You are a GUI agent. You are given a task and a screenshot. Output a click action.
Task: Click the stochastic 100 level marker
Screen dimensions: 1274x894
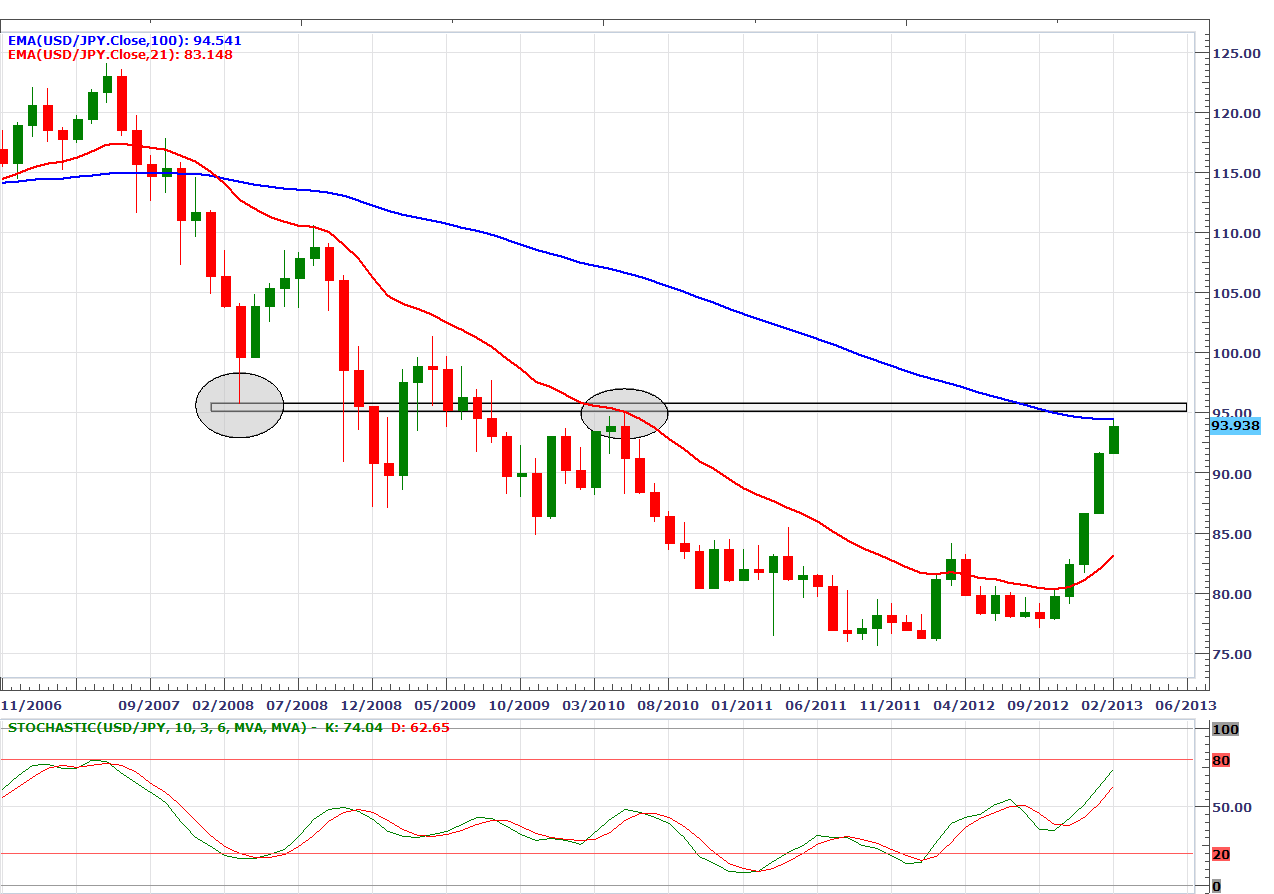pyautogui.click(x=1225, y=730)
